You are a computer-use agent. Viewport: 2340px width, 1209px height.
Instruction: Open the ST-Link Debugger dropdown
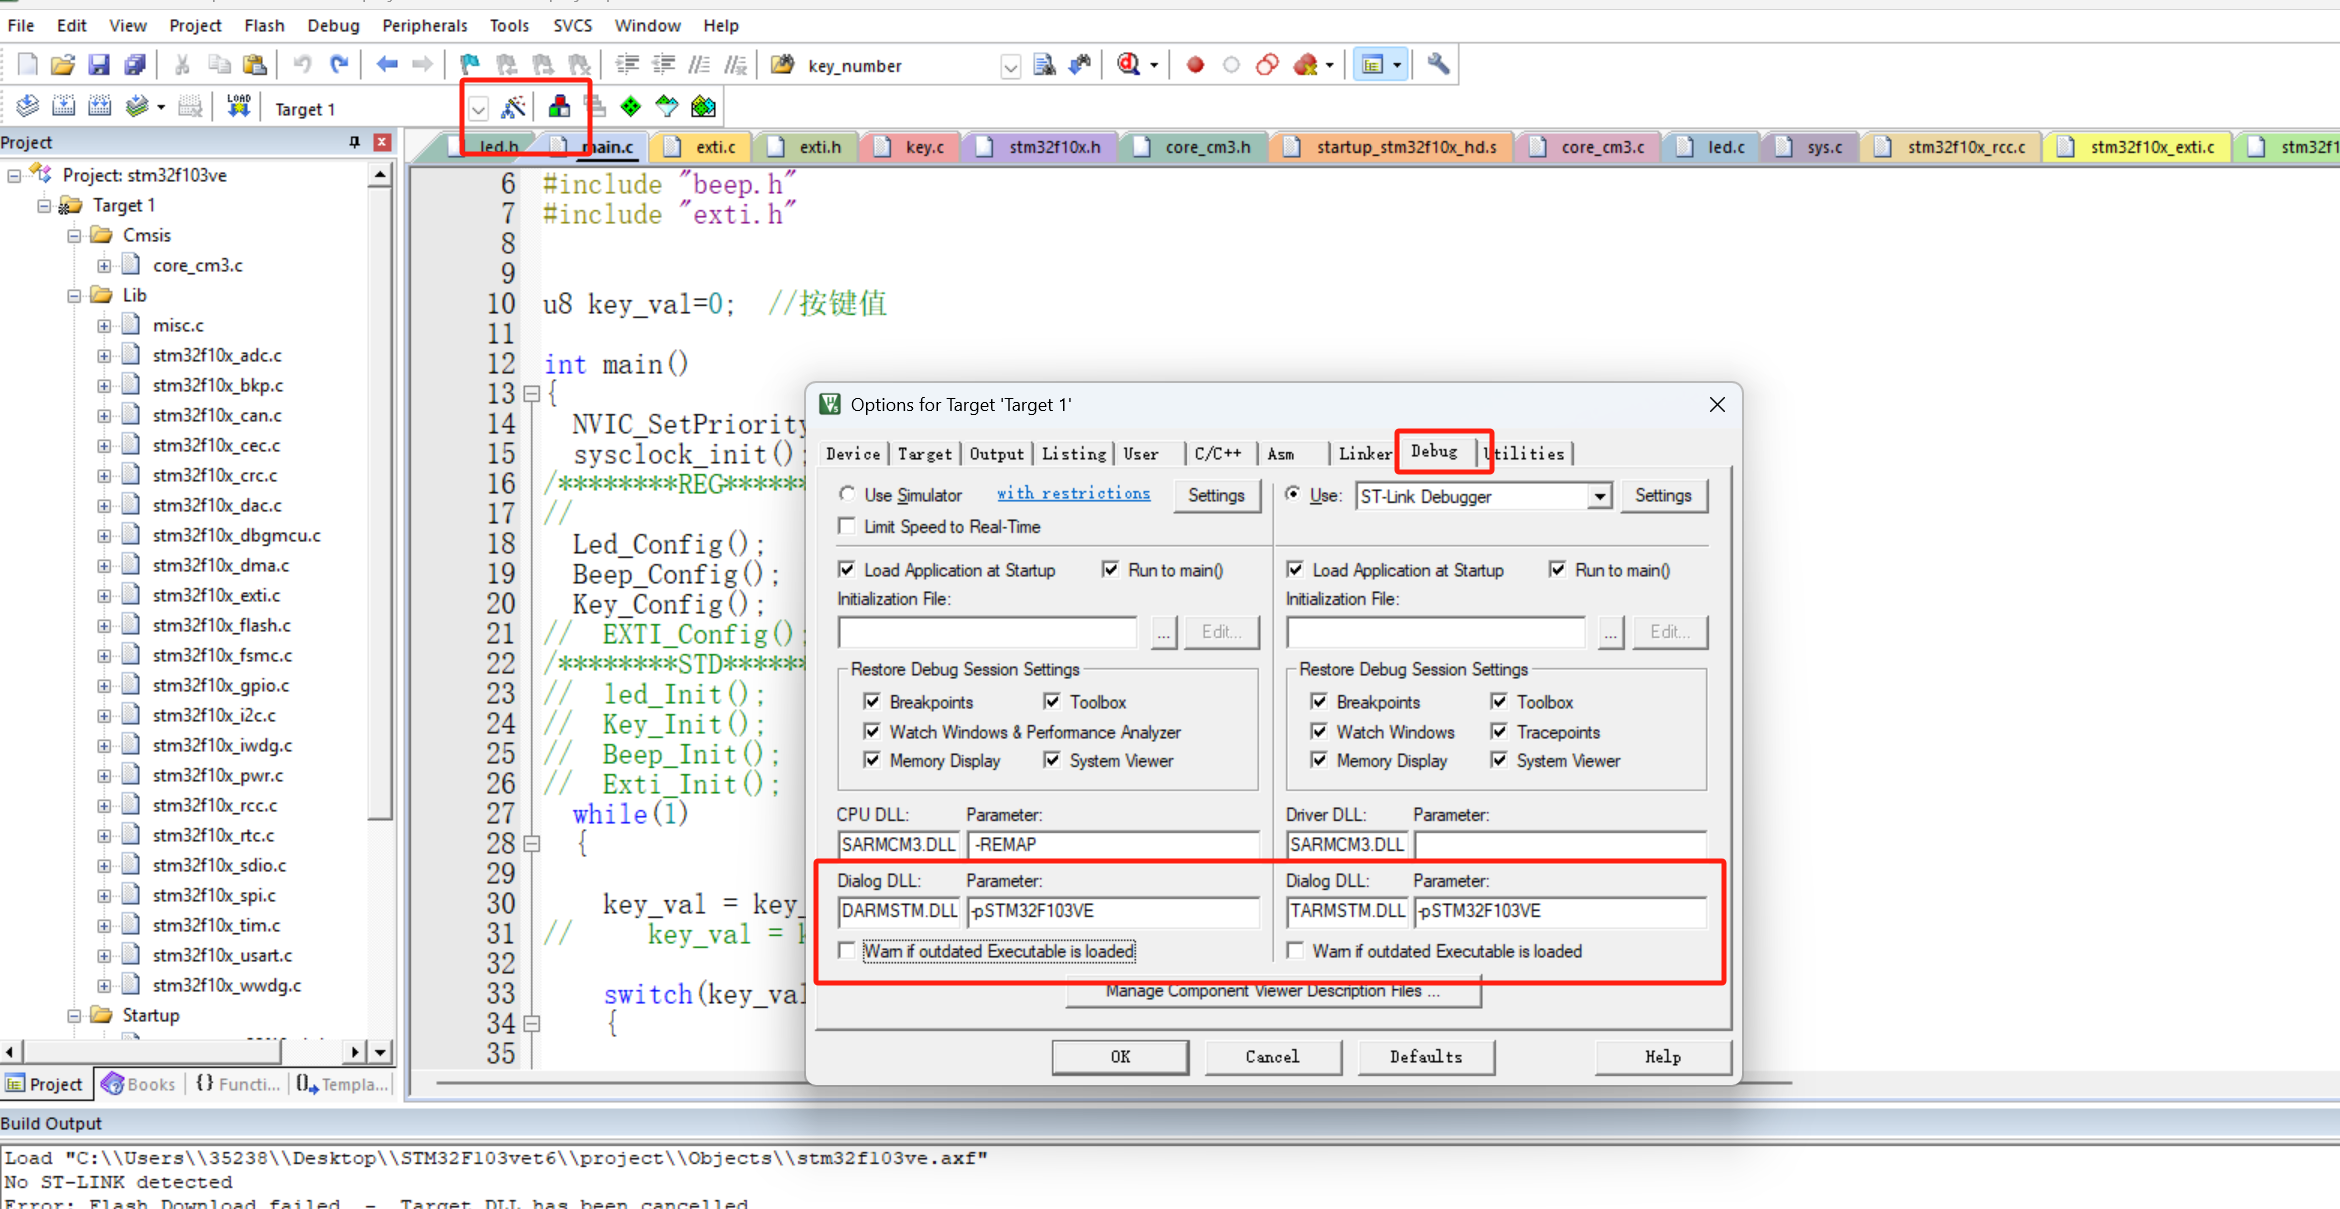1599,496
